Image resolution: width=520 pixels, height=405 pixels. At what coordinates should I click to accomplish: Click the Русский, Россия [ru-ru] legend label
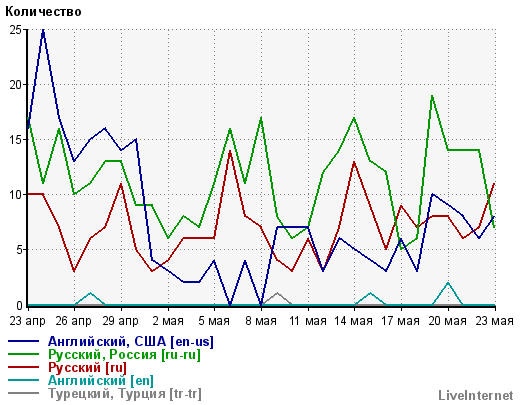124,355
